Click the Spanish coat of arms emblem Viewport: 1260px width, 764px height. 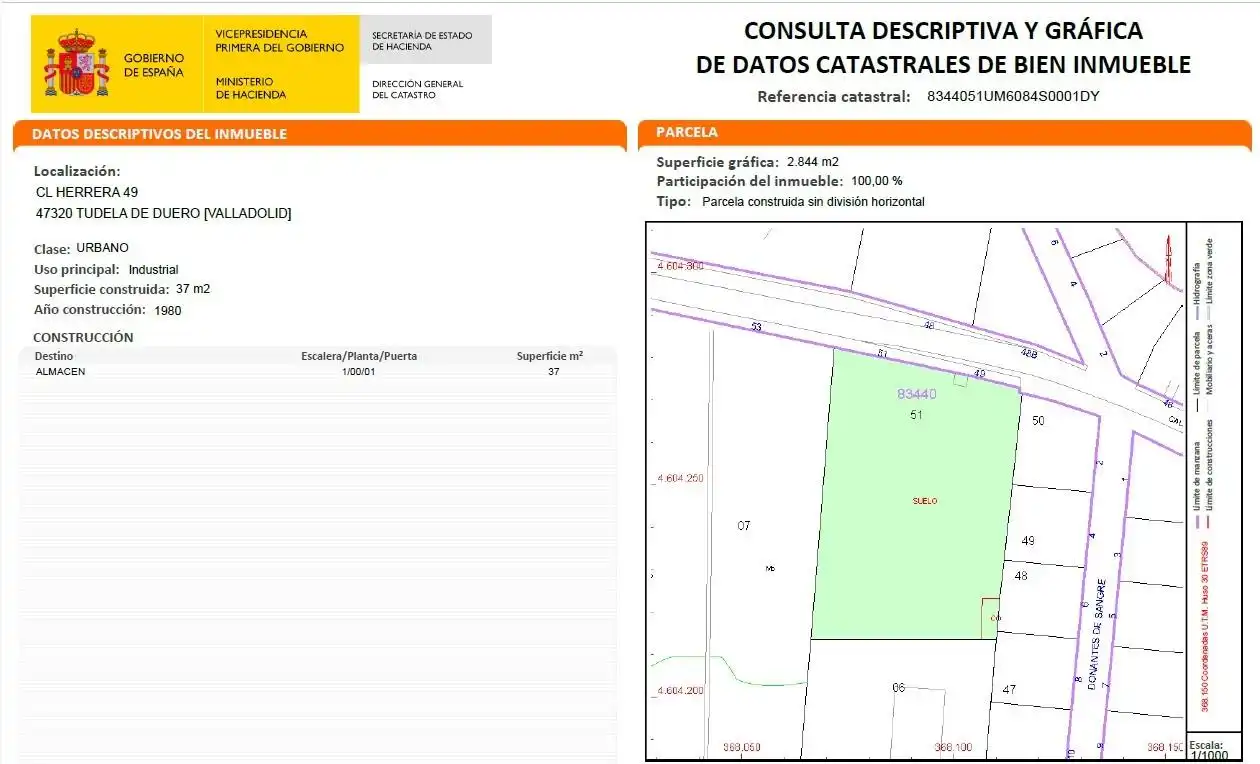[x=76, y=63]
